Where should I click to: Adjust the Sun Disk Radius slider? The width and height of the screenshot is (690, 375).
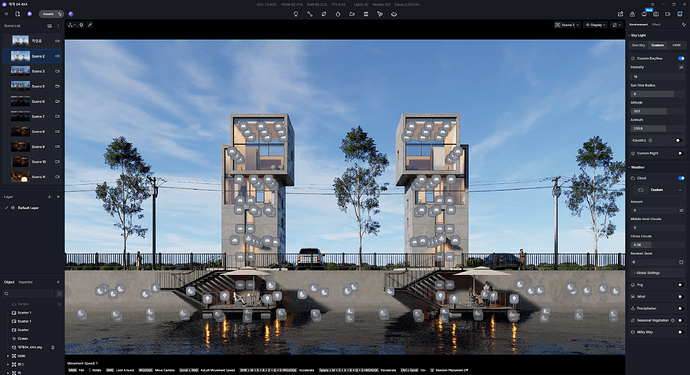click(657, 94)
